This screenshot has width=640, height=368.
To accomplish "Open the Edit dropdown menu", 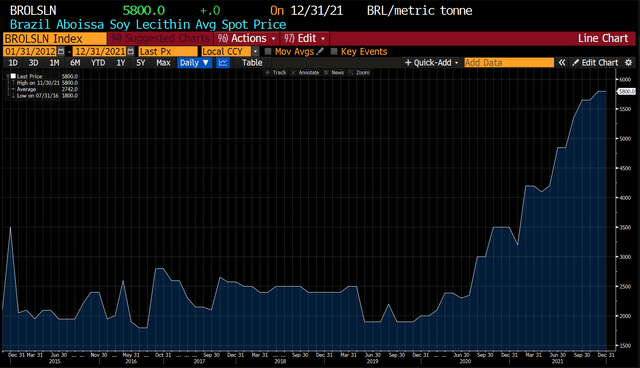I will point(304,38).
